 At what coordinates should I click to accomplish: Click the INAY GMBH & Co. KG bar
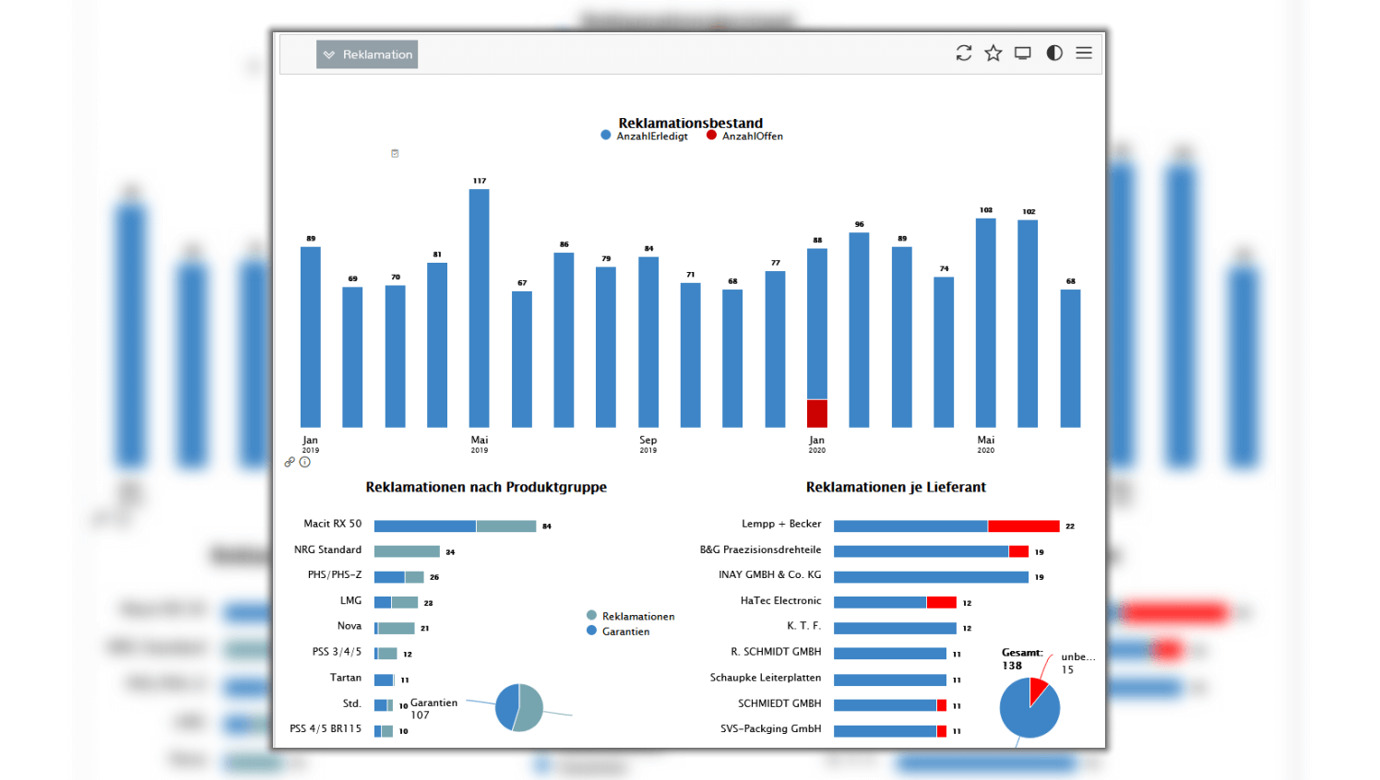(930, 577)
